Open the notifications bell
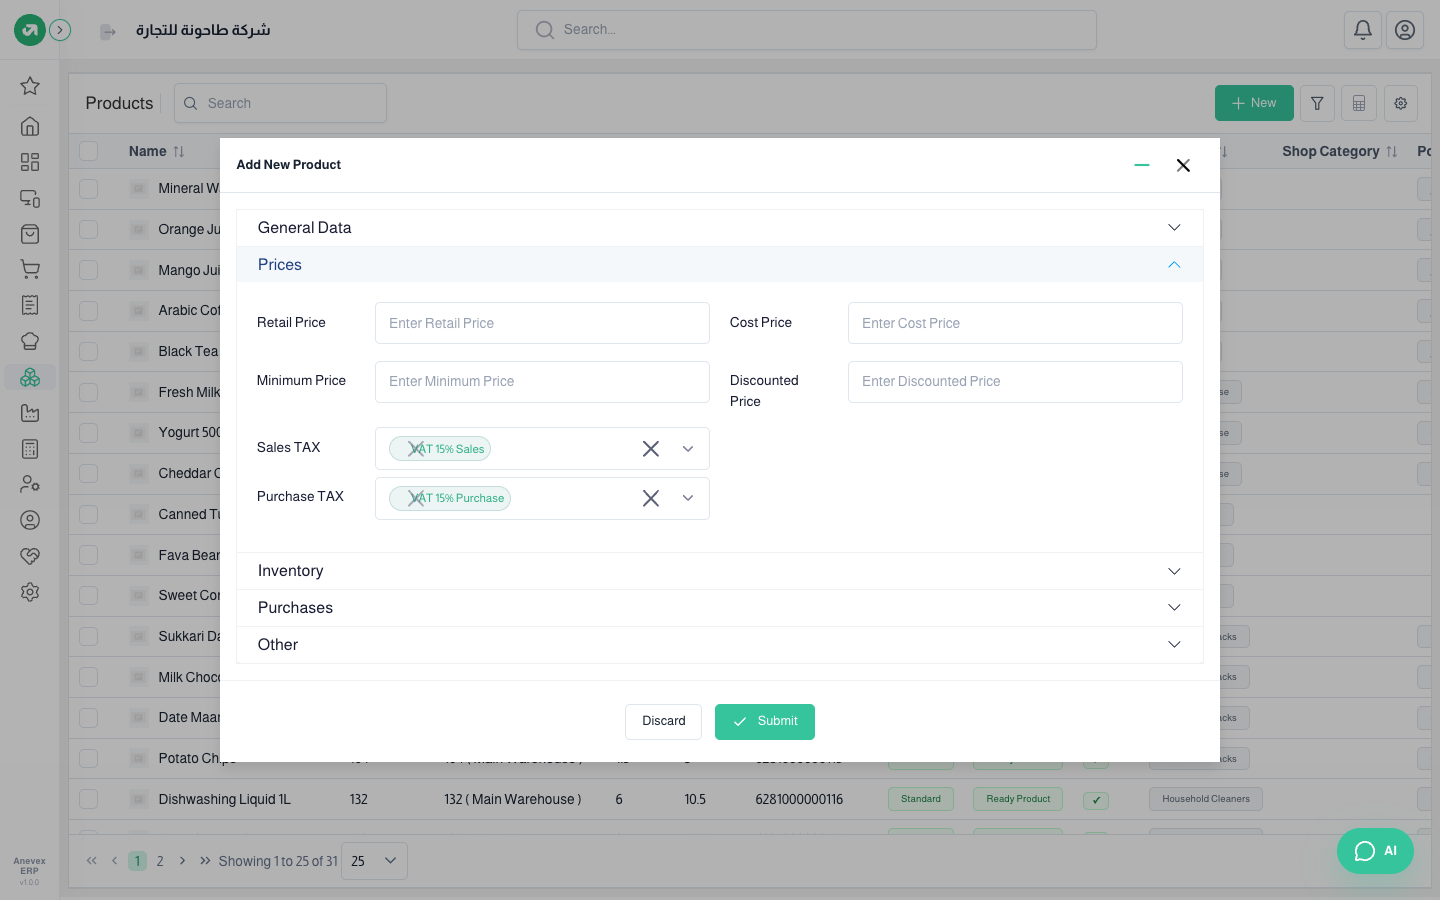 [1363, 30]
